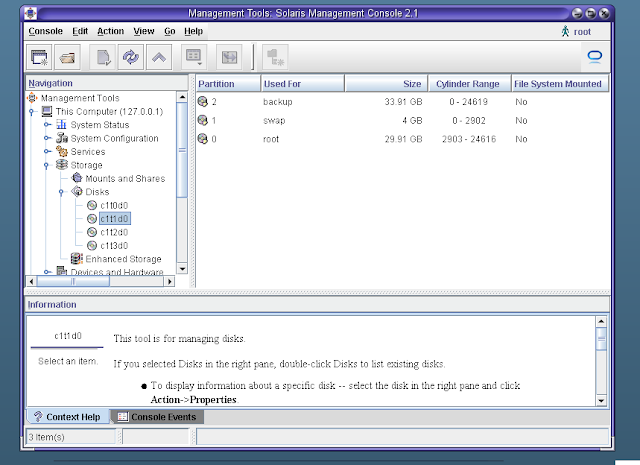Viewport: 640px width, 465px height.
Task: Click the navigation tree scroll-down arrow
Action: (x=182, y=269)
